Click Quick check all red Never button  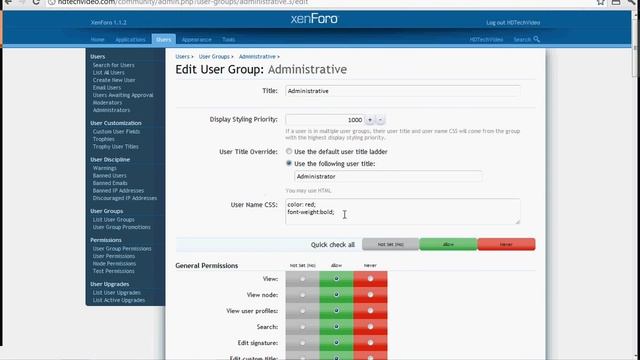506,244
